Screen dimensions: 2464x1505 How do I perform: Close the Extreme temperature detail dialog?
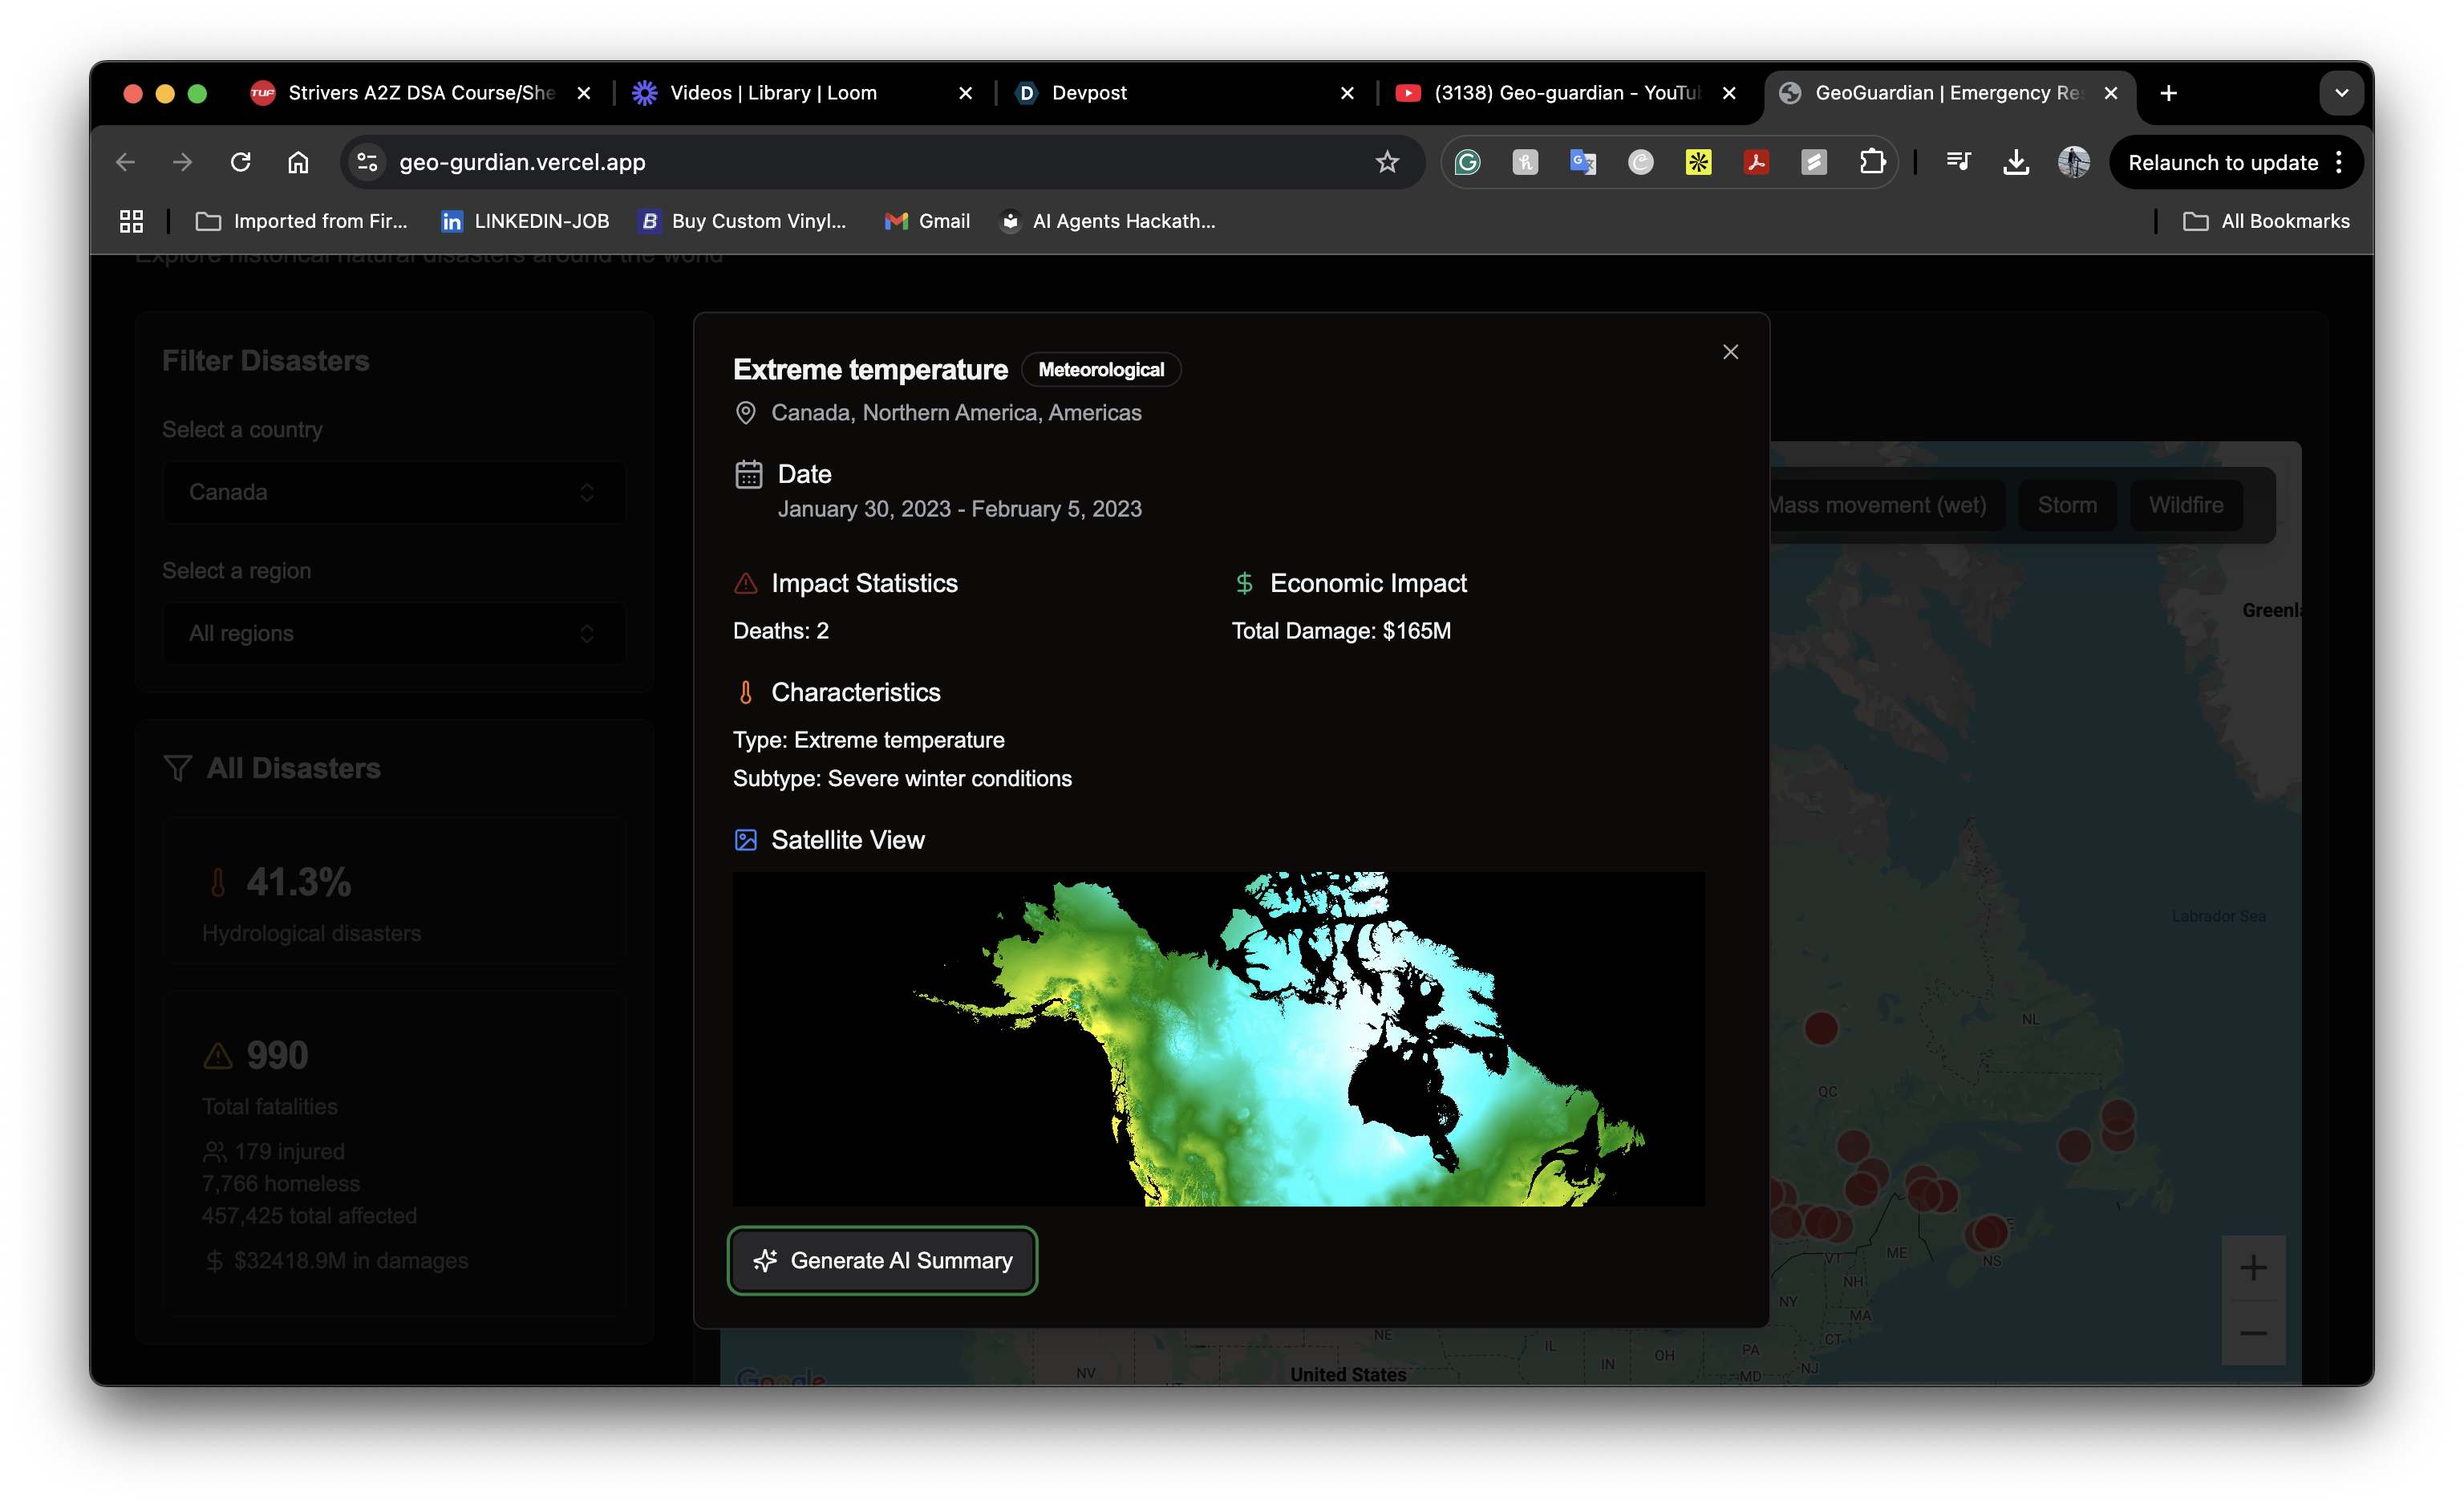(1730, 352)
